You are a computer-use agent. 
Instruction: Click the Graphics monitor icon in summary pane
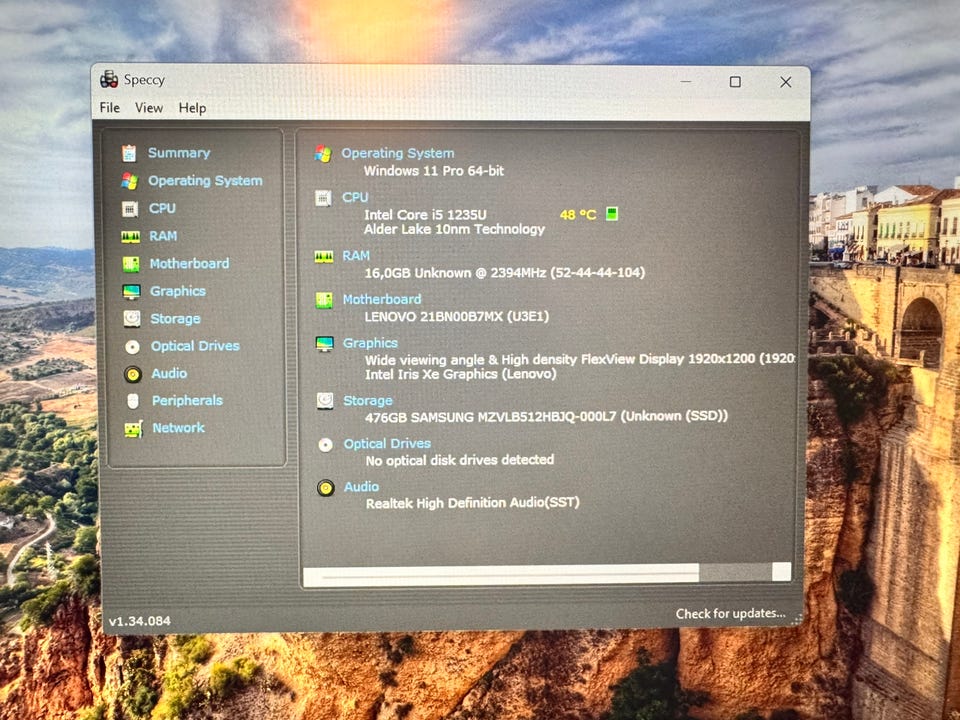click(324, 344)
